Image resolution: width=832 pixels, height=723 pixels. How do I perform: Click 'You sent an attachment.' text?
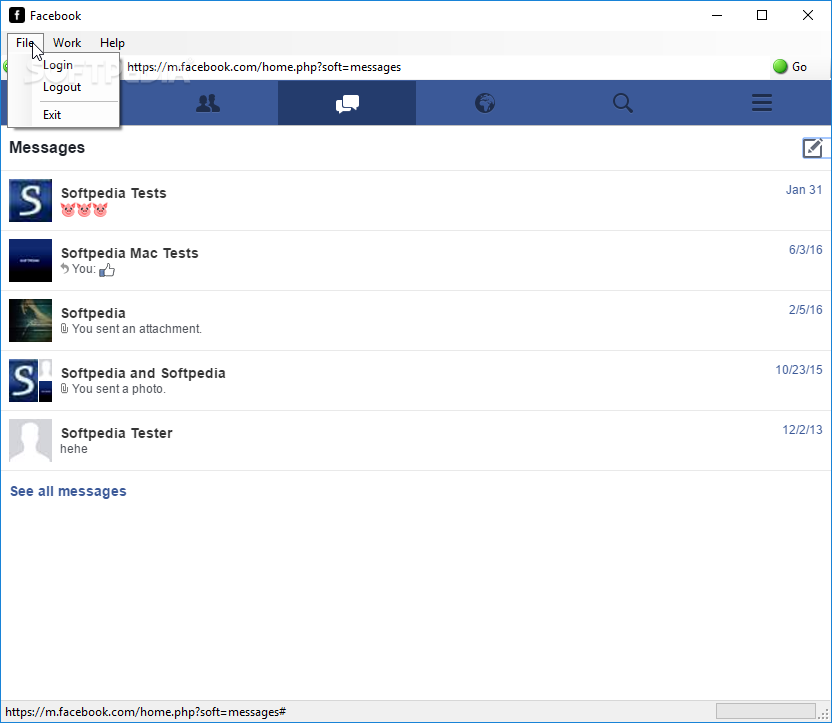click(x=137, y=329)
